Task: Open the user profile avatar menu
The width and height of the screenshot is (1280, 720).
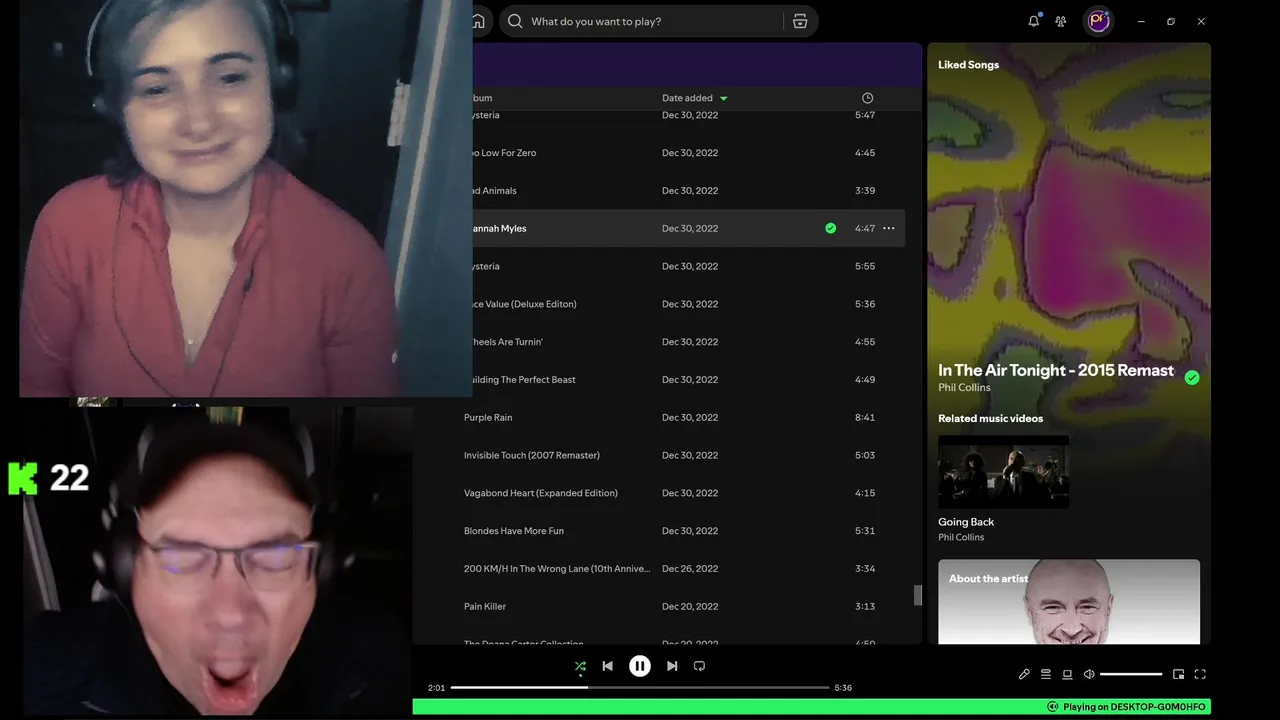Action: [x=1099, y=21]
